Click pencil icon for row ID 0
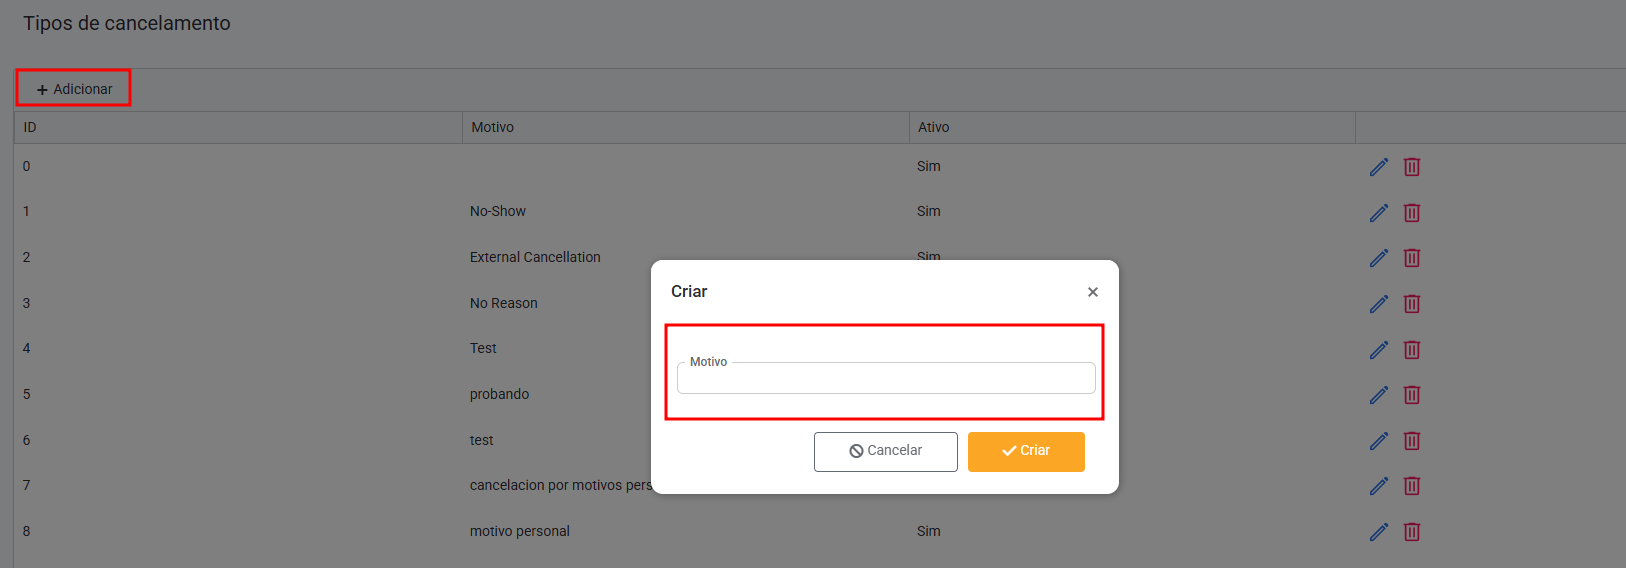The image size is (1626, 568). tap(1378, 167)
